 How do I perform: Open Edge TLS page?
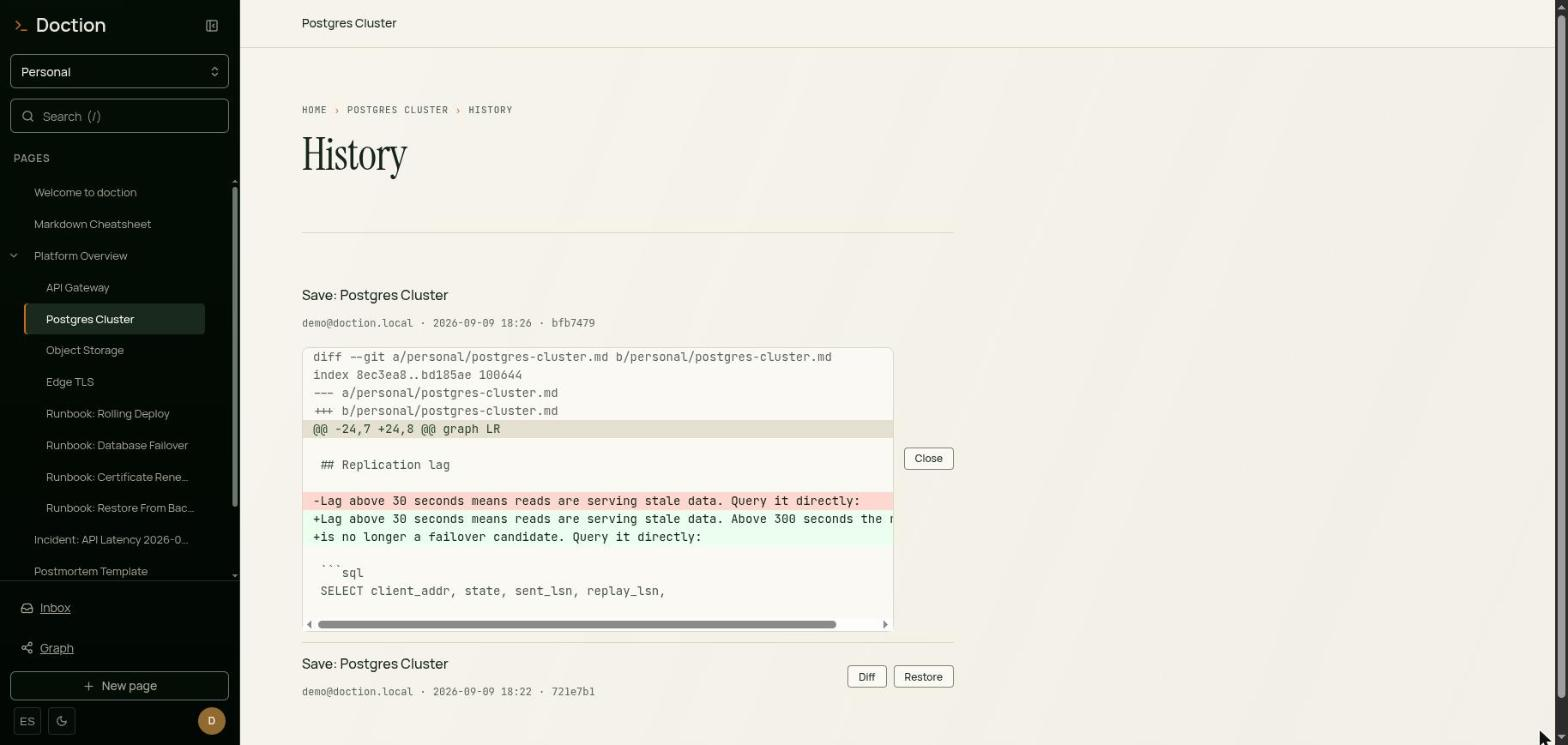point(69,382)
